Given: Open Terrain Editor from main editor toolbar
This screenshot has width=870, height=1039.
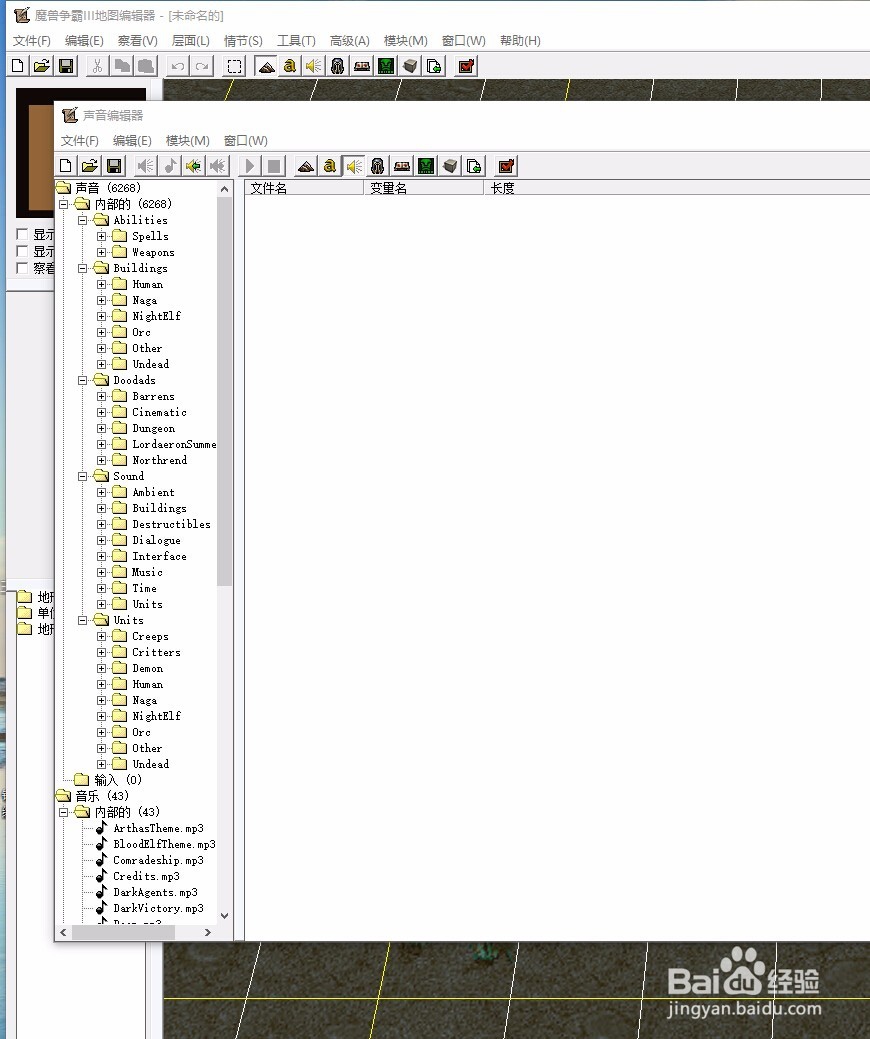Looking at the screenshot, I should pyautogui.click(x=266, y=66).
